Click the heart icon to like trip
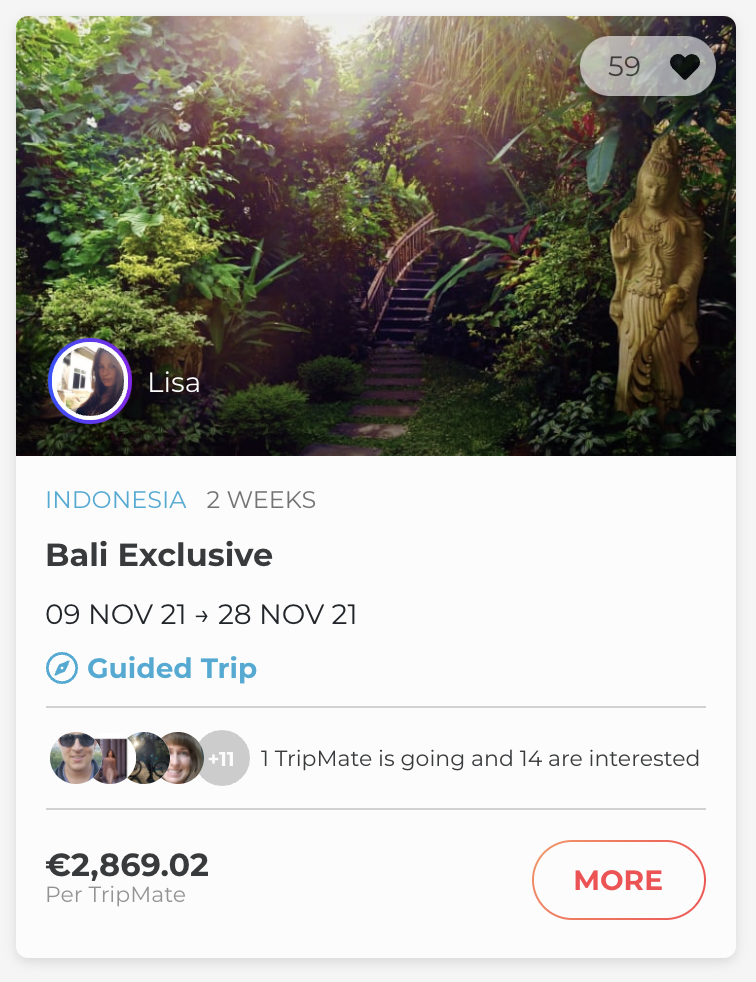Screen dimensions: 756x982 tap(685, 67)
